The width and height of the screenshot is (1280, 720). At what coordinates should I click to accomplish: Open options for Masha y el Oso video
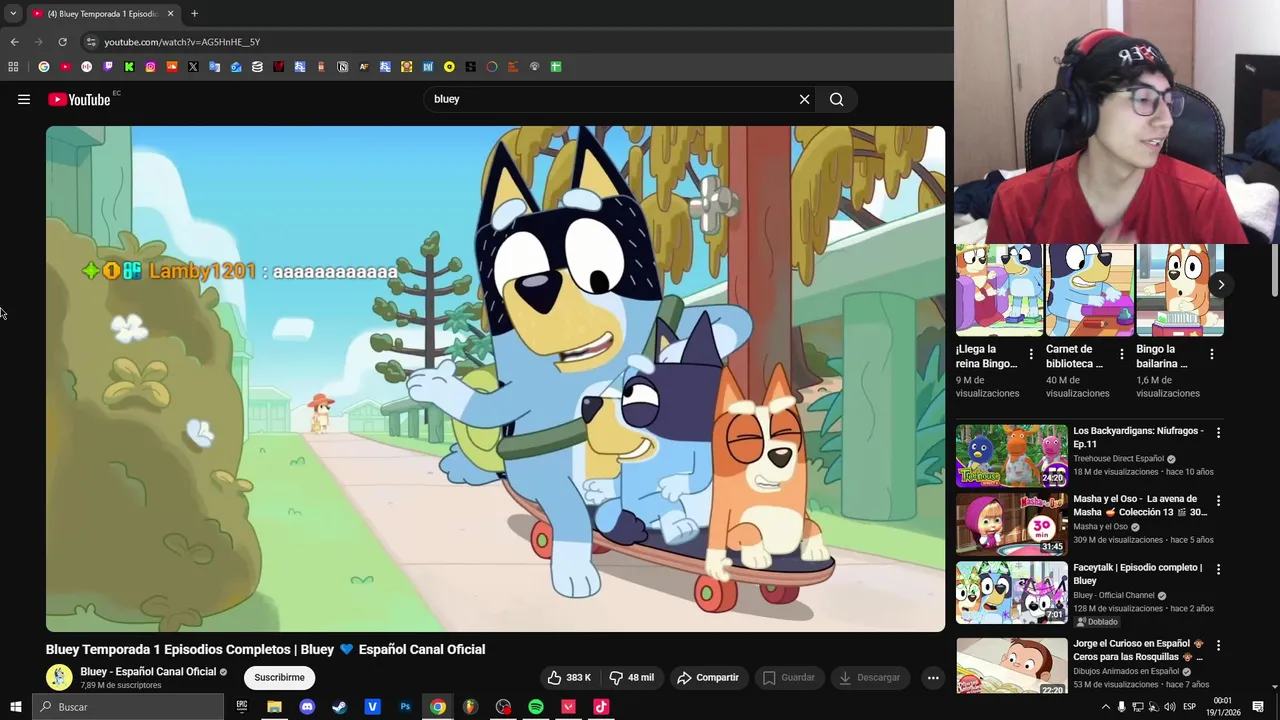[1218, 500]
